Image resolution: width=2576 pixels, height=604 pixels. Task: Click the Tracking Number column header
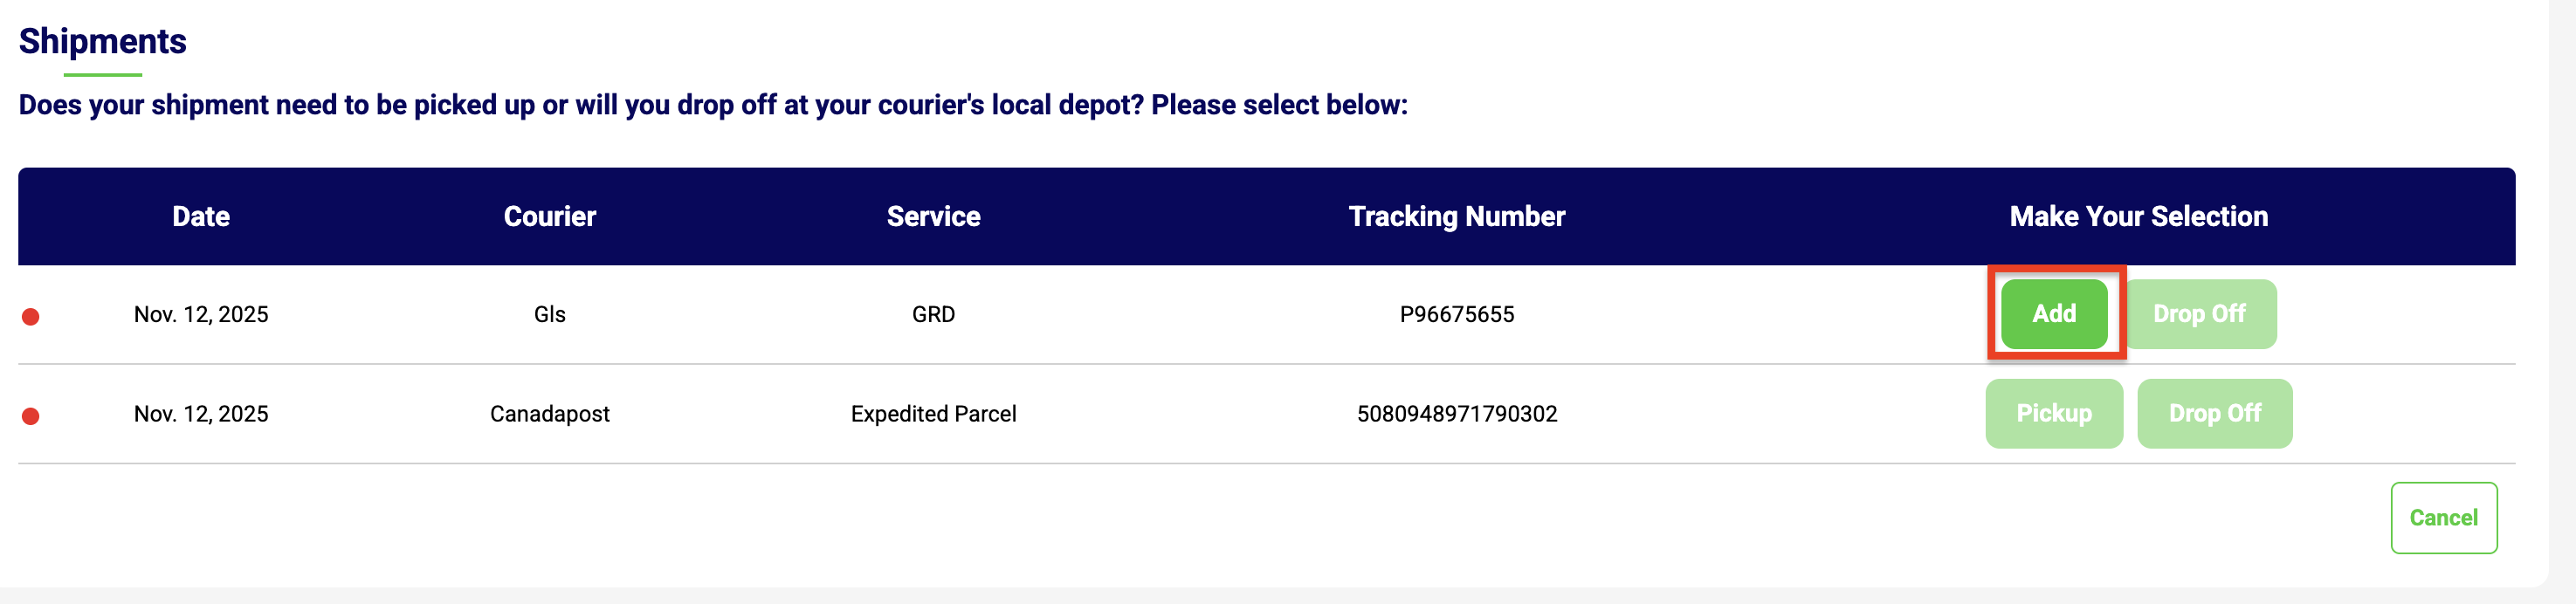tap(1456, 217)
